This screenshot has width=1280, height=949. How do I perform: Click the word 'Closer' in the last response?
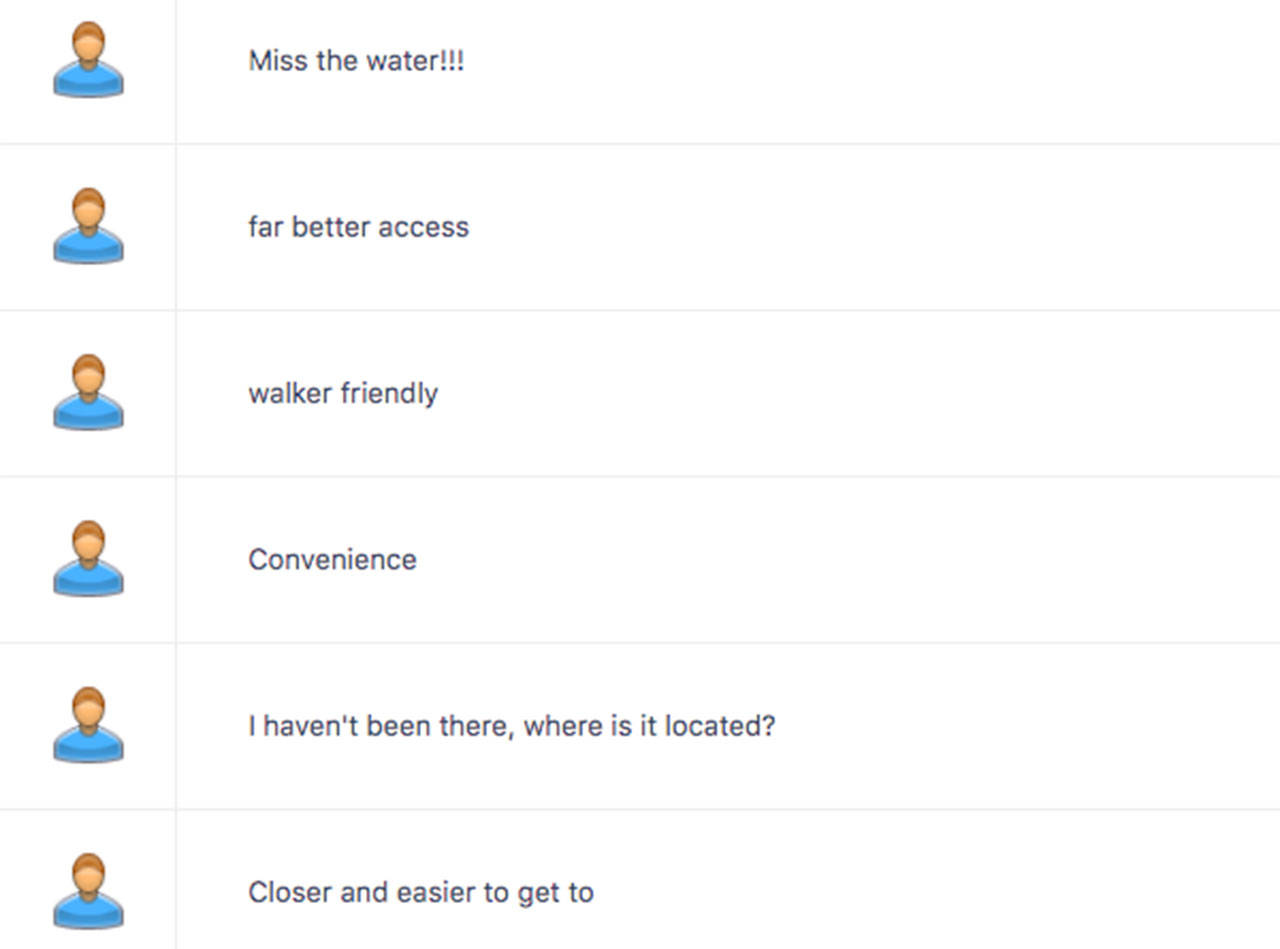[290, 892]
